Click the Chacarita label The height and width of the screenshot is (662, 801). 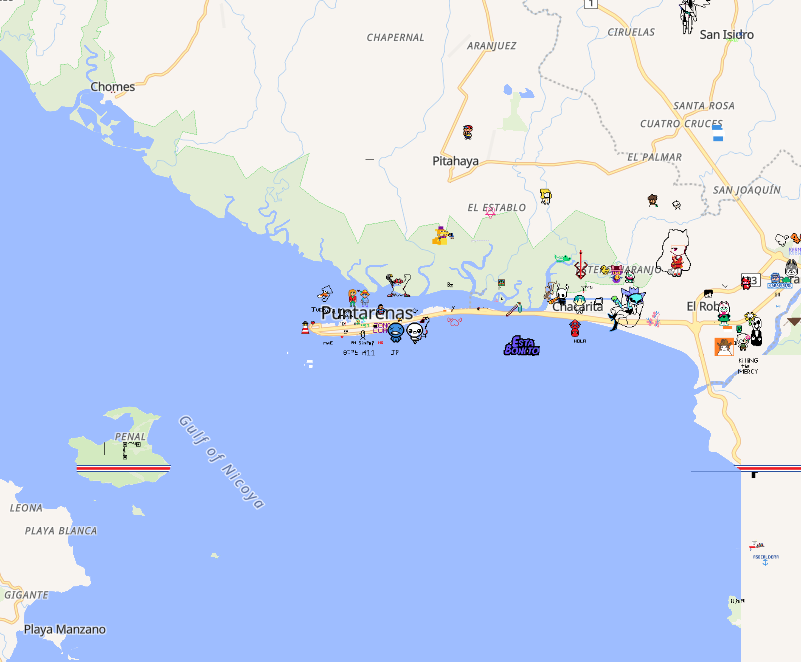click(577, 306)
